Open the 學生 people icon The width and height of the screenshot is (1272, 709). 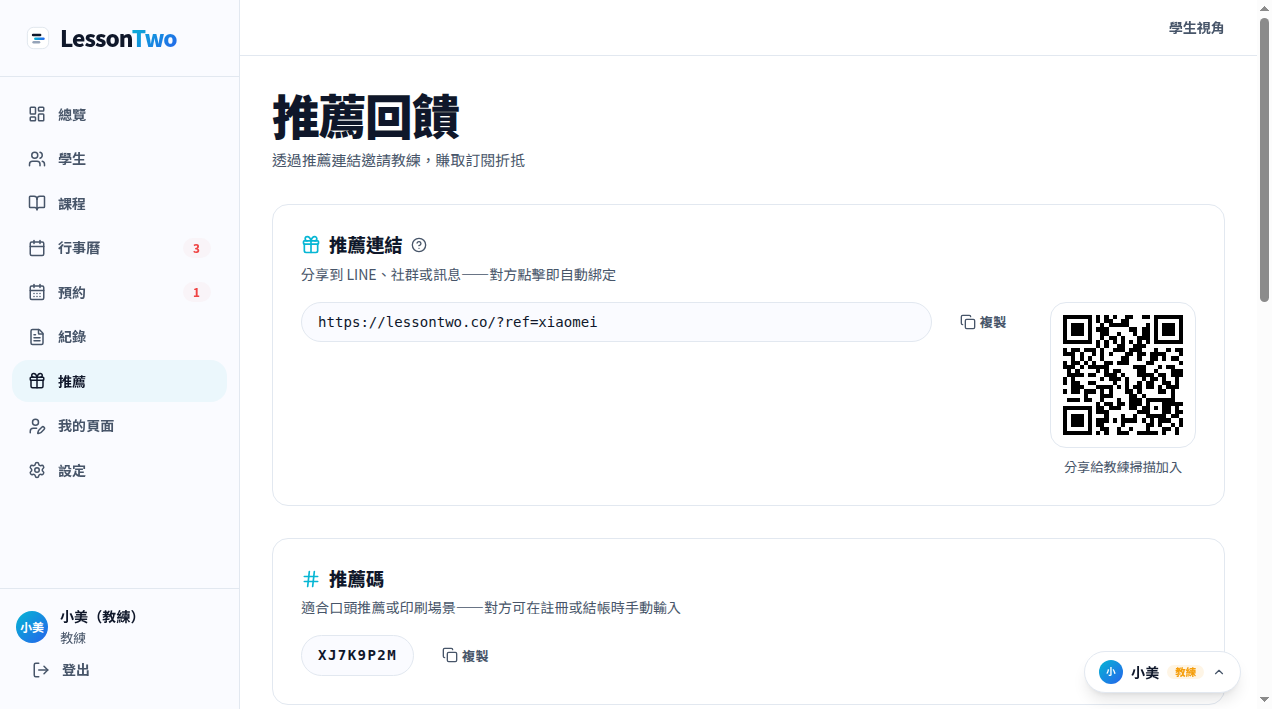pos(37,159)
